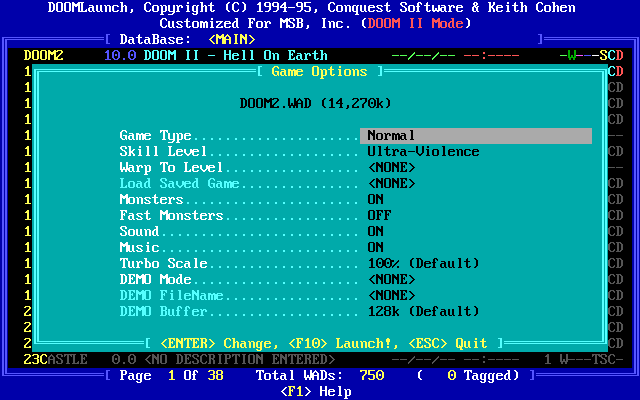Viewport: 640px width, 400px height.
Task: Click the Sound option label
Action: pos(139,231)
